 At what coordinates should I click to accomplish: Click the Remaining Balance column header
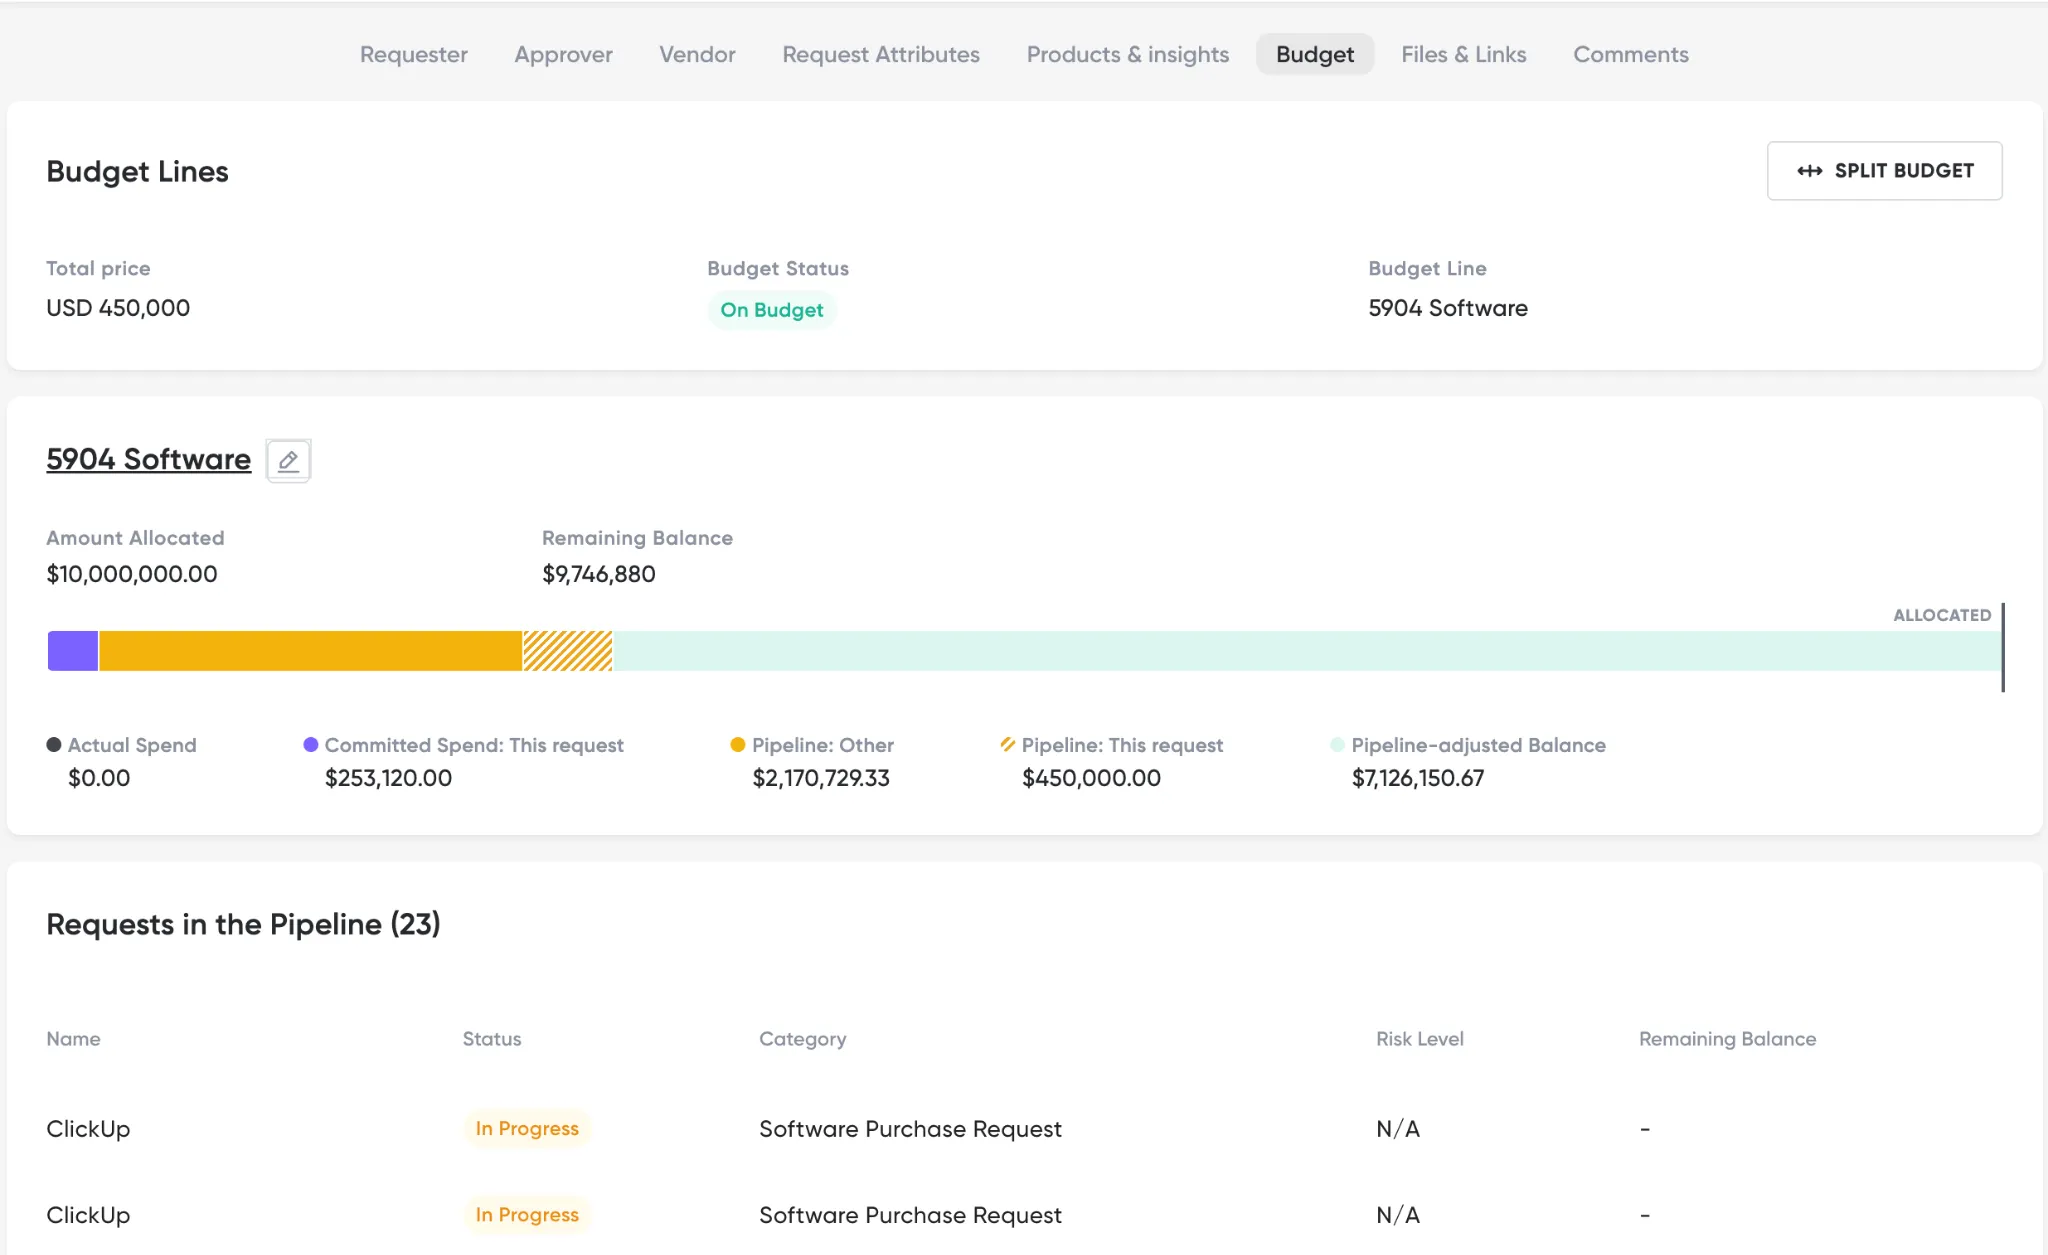tap(1728, 1039)
